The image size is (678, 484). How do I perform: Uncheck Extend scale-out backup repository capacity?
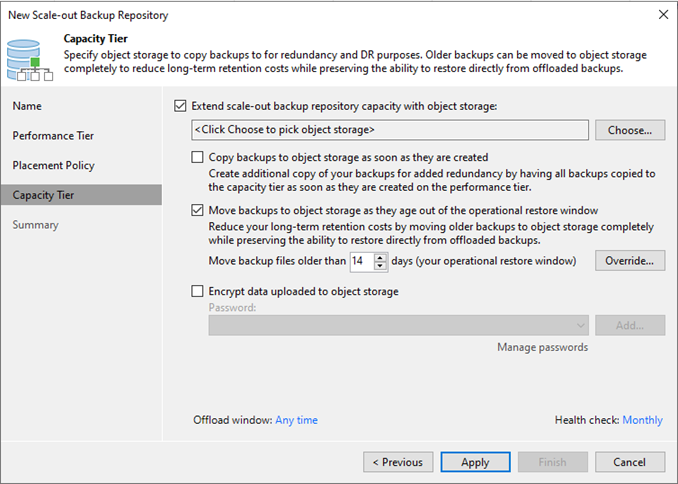180,106
